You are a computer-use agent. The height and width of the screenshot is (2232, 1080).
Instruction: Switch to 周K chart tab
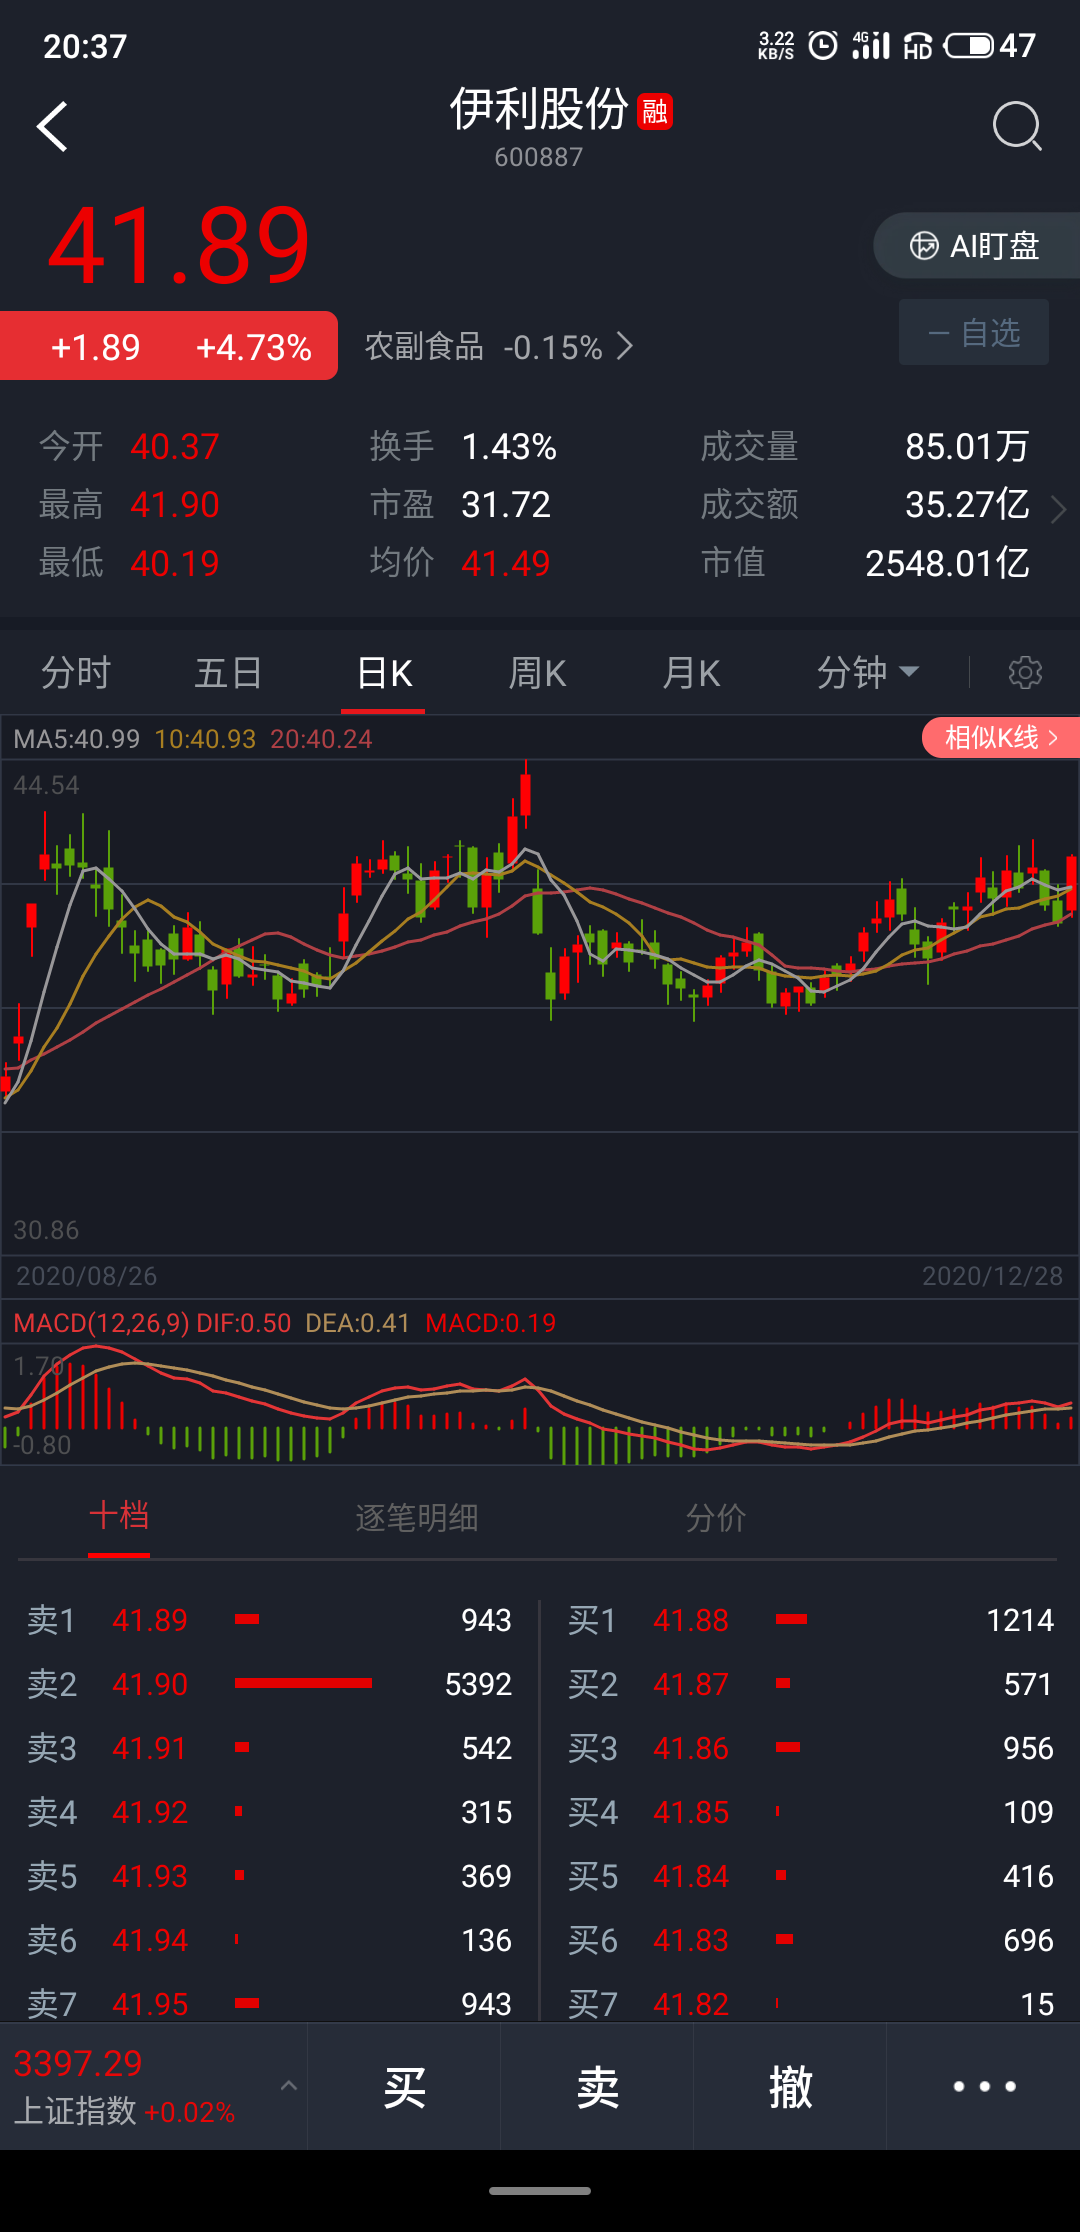coord(537,673)
